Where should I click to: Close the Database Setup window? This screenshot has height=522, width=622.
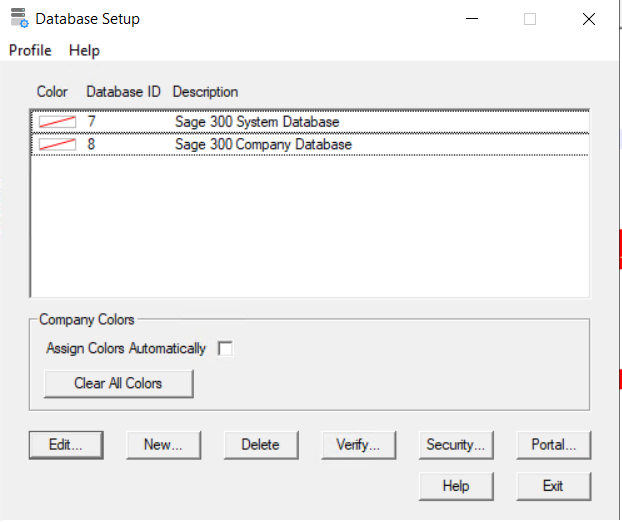pos(589,19)
